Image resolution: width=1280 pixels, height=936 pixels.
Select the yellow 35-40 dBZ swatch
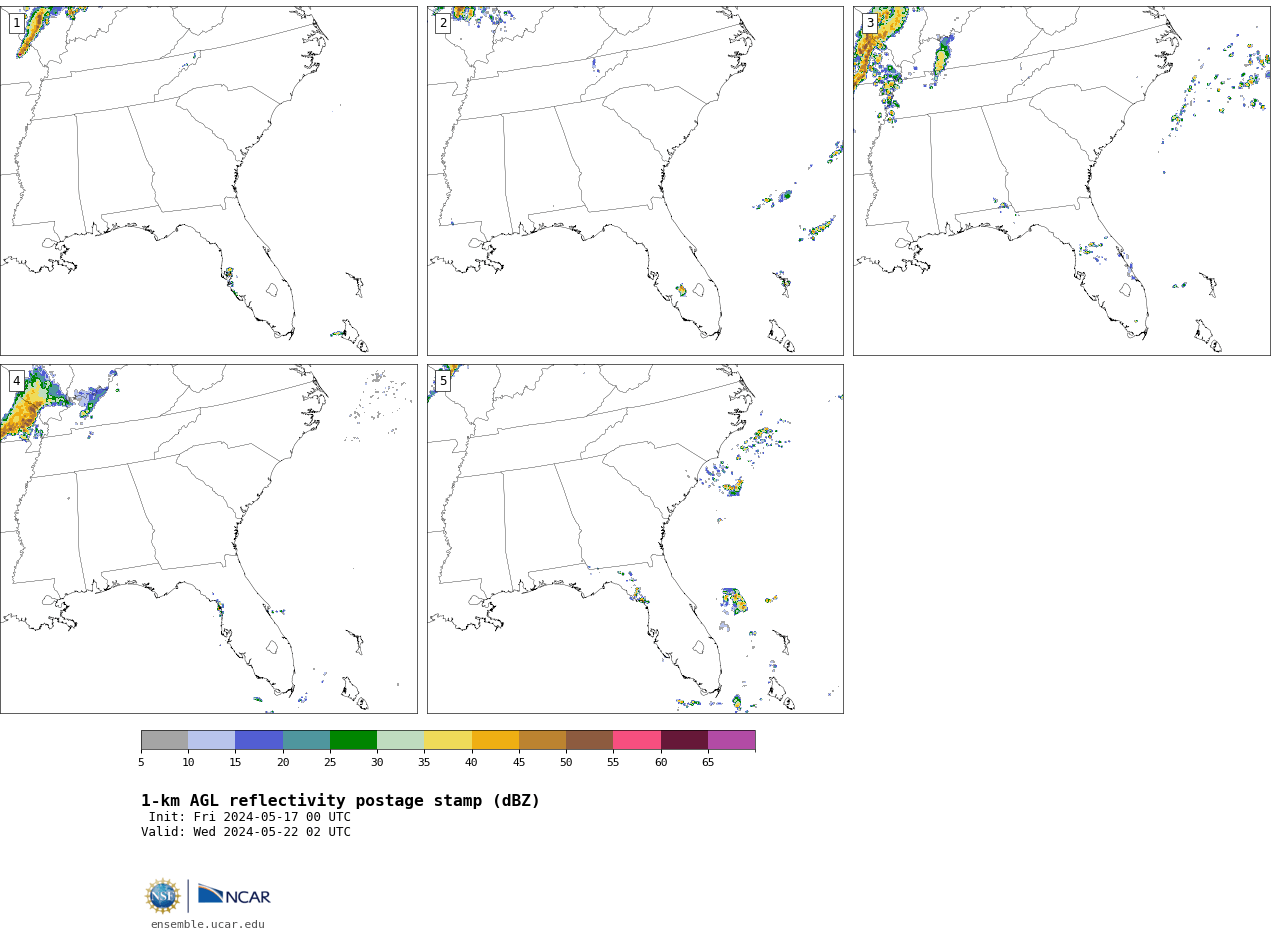(448, 740)
